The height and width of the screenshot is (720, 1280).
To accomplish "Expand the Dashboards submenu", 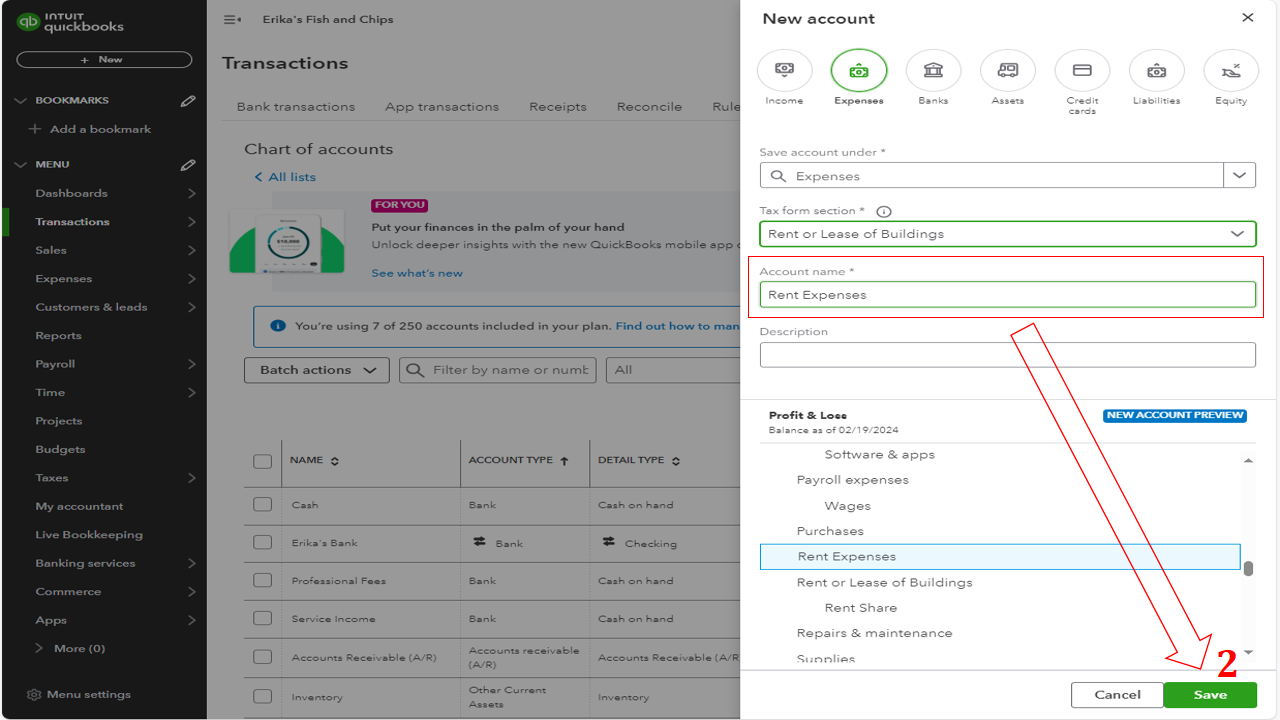I will click(x=191, y=193).
